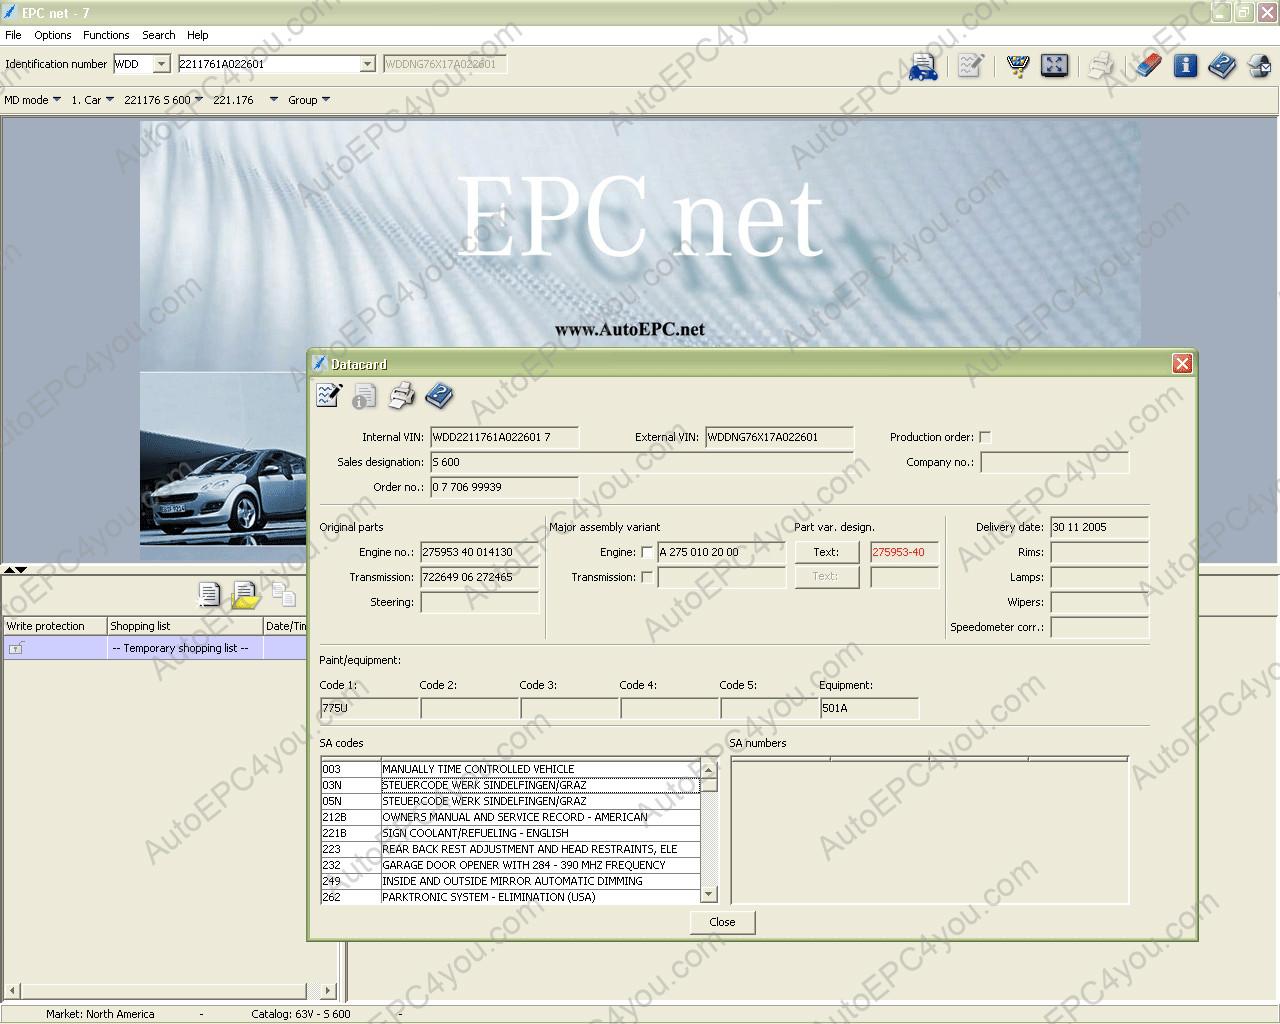Open the Search menu

click(x=158, y=35)
